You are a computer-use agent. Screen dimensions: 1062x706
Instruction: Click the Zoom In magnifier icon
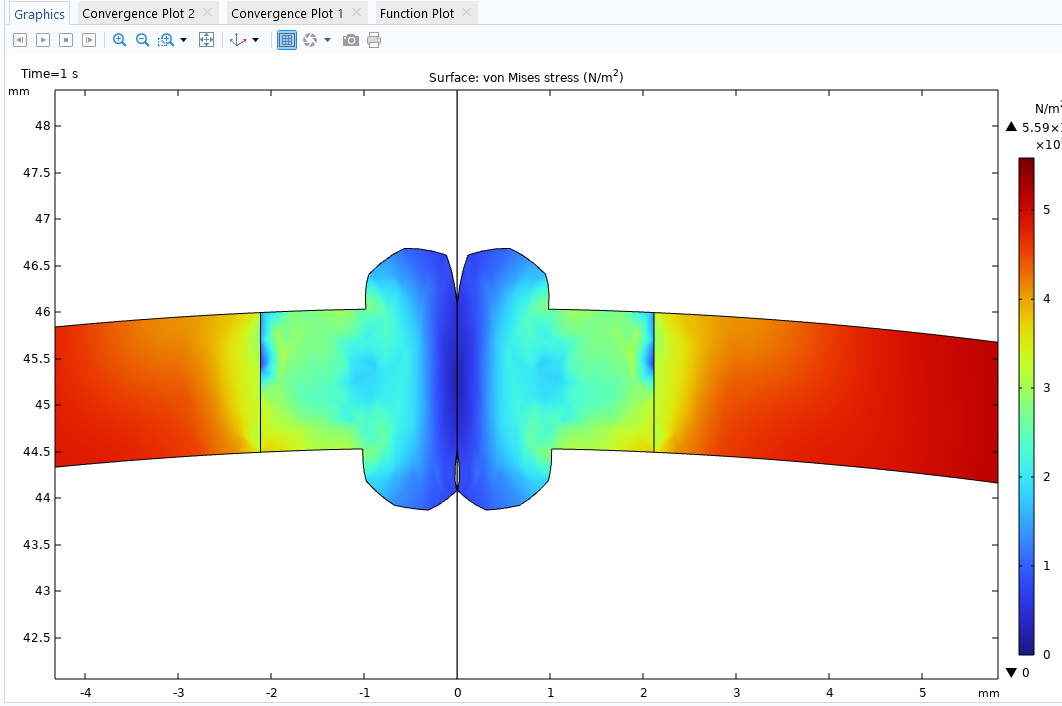120,40
